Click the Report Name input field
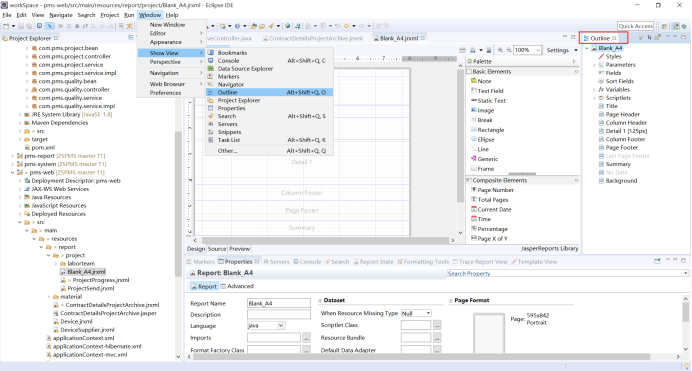The height and width of the screenshot is (371, 692). (x=278, y=303)
